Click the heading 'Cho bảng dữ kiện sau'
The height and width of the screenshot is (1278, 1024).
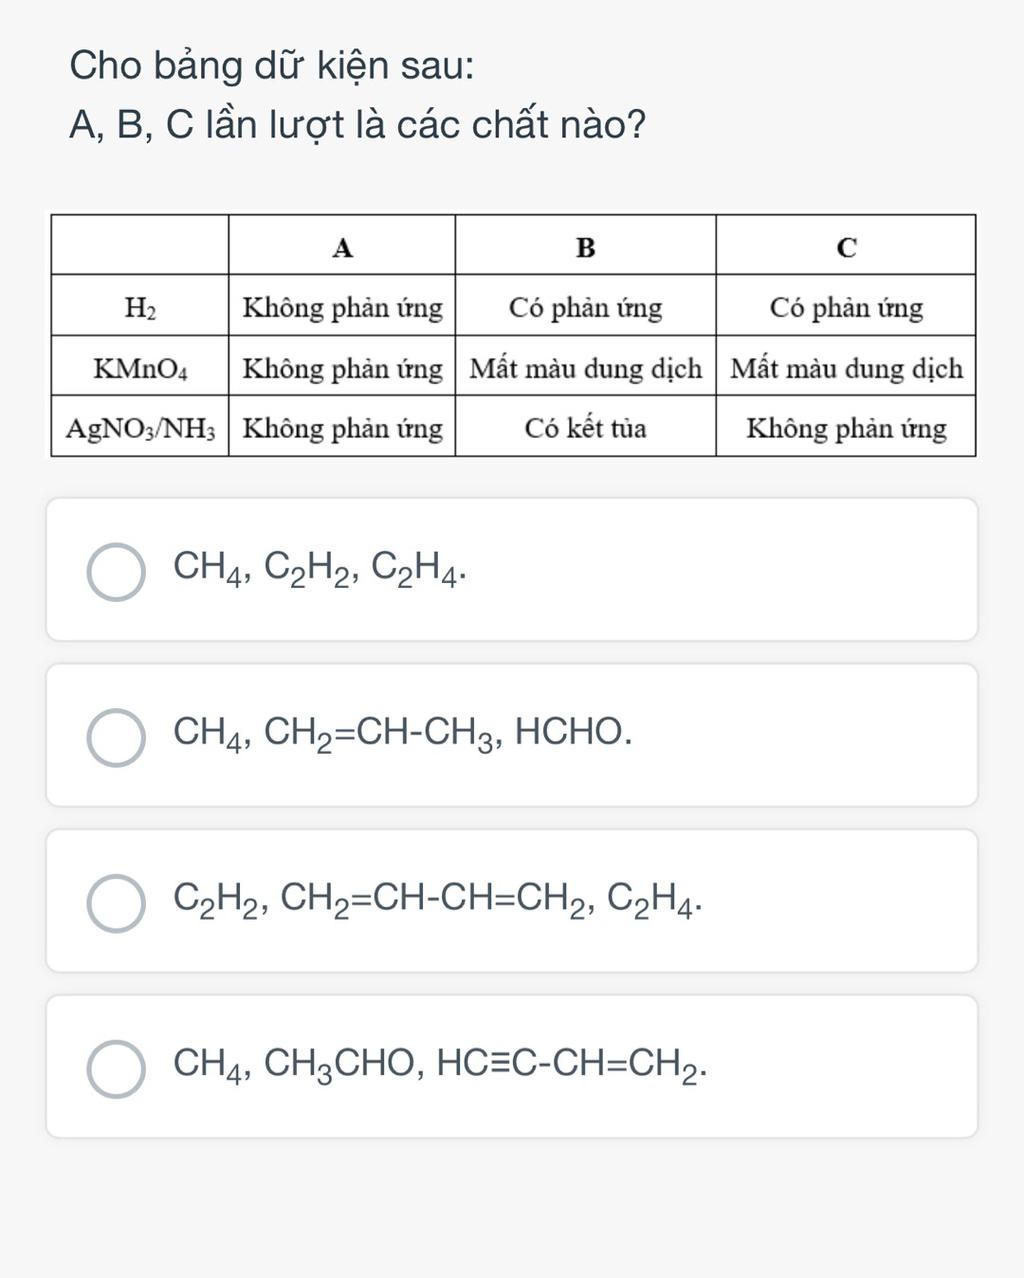[272, 67]
